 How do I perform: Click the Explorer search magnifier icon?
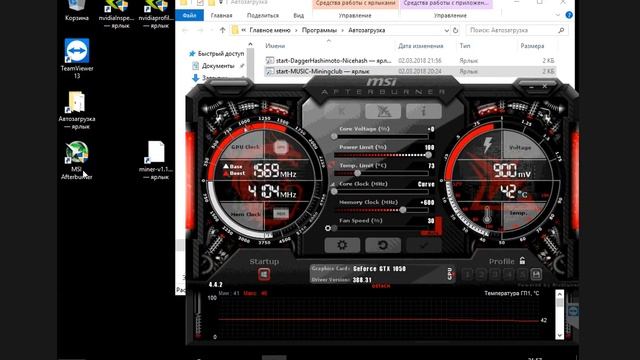click(x=561, y=30)
